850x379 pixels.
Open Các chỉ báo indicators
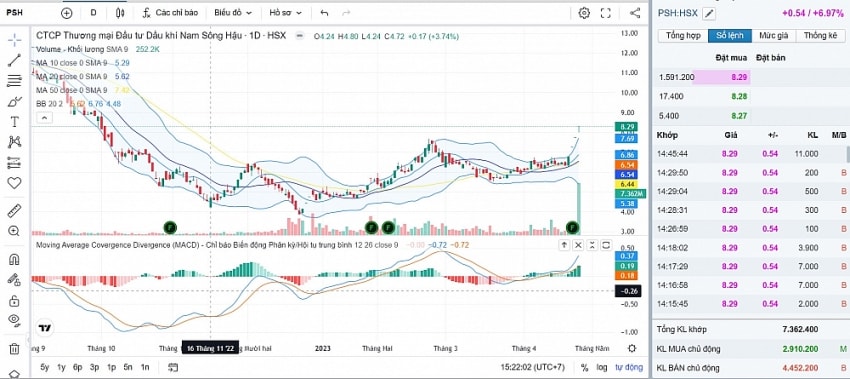[170, 12]
